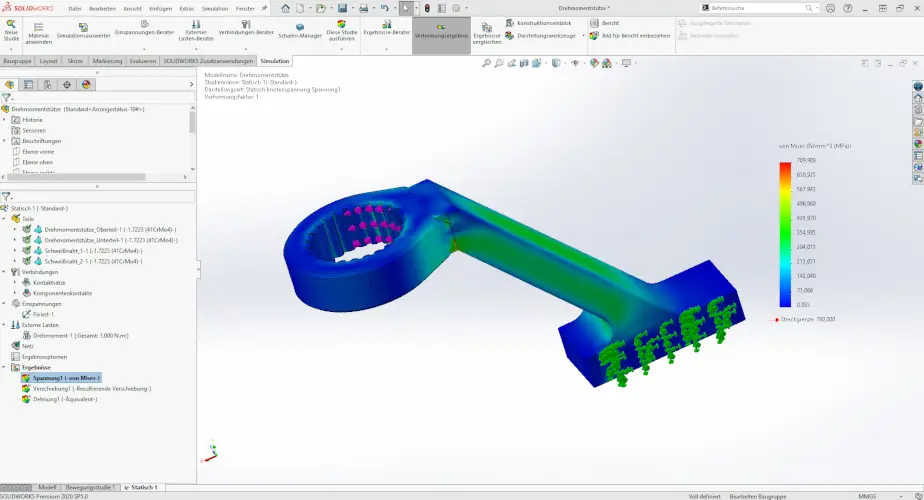Click the von Mises color legend bar
This screenshot has height=500, width=924.
pos(785,233)
